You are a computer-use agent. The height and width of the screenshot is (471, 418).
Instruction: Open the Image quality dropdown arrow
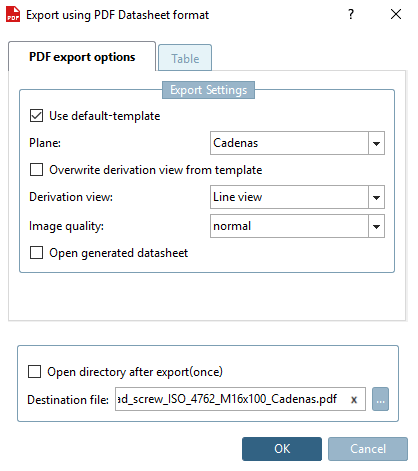coord(376,226)
